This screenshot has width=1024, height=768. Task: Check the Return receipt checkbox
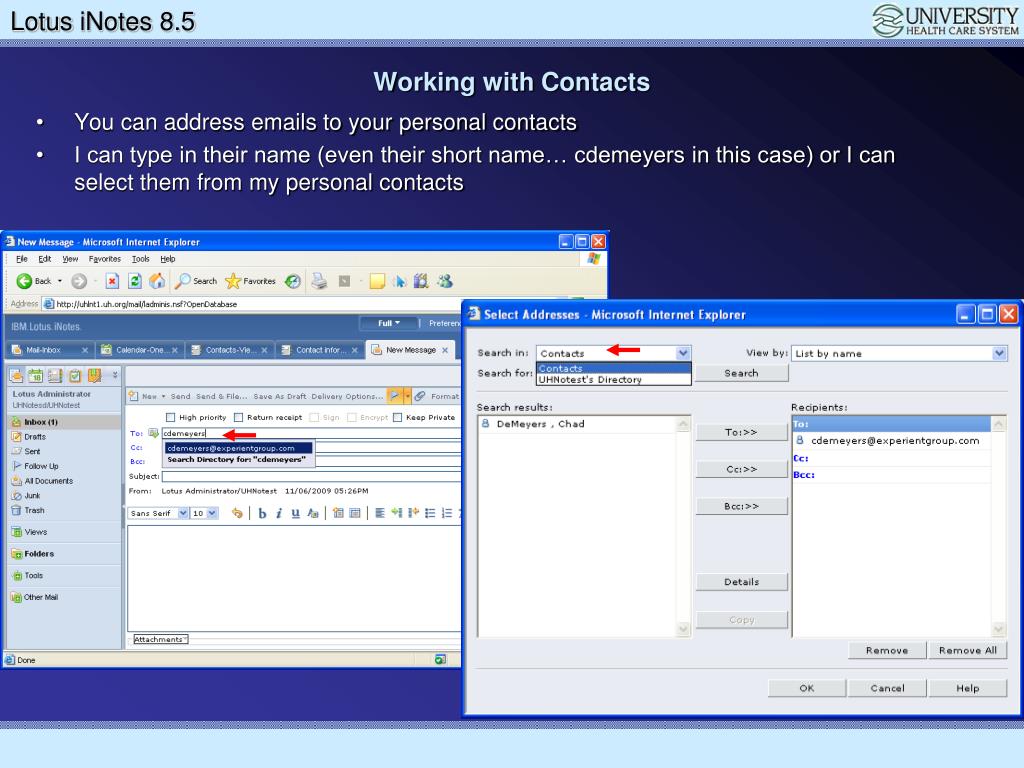pyautogui.click(x=238, y=417)
